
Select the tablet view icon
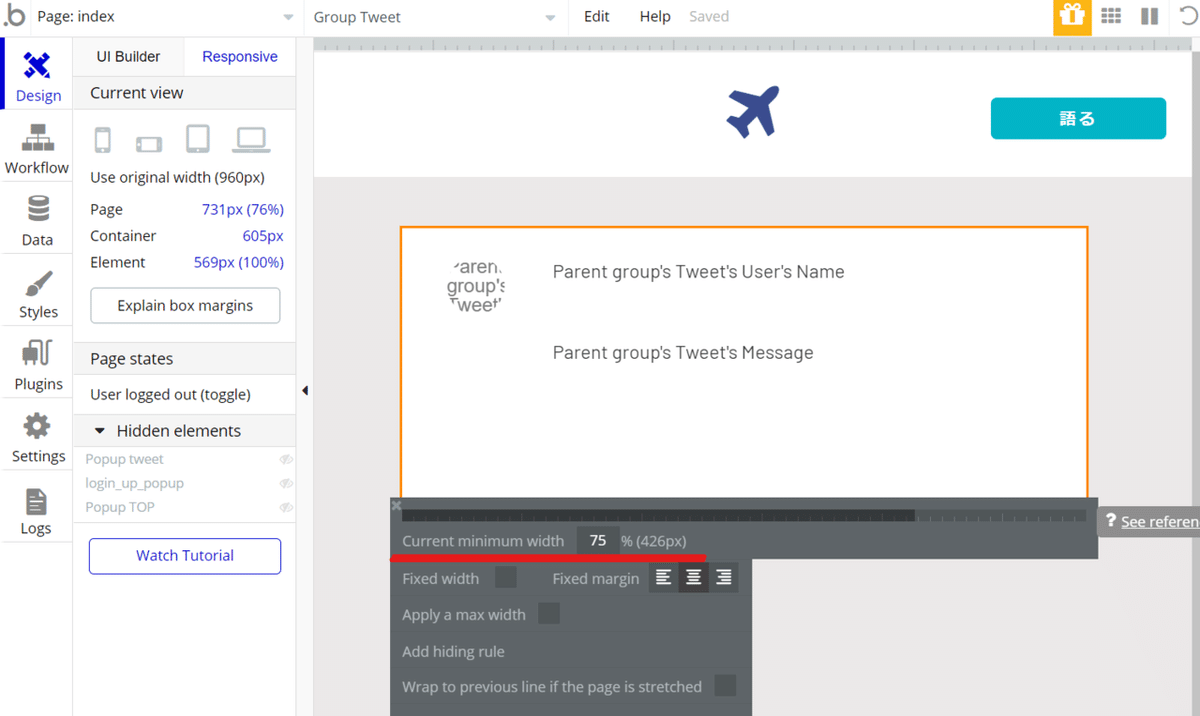197,139
